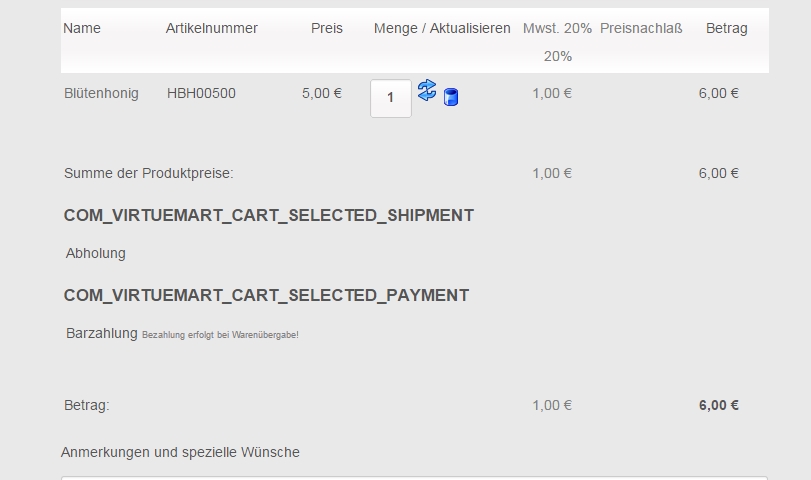This screenshot has width=811, height=480.
Task: Click the selected payment heading
Action: tap(266, 295)
